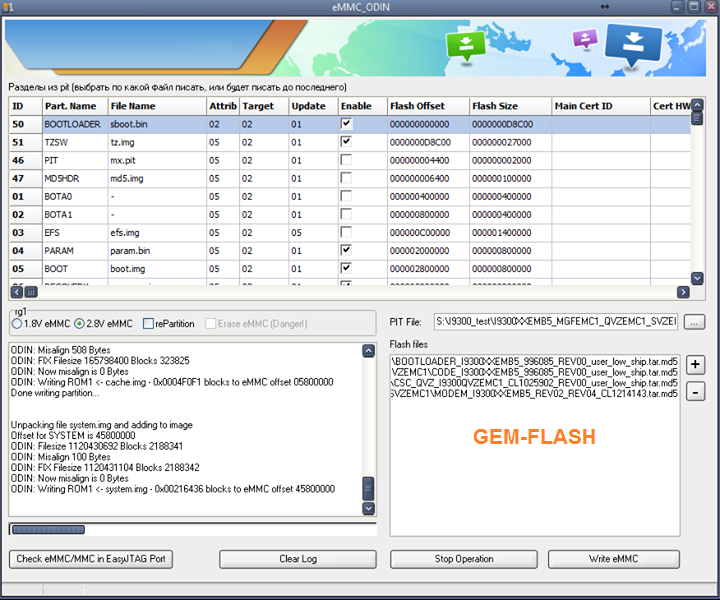
Task: Click Check eMMC/MMC in EasyJTAG Port
Action: point(91,559)
